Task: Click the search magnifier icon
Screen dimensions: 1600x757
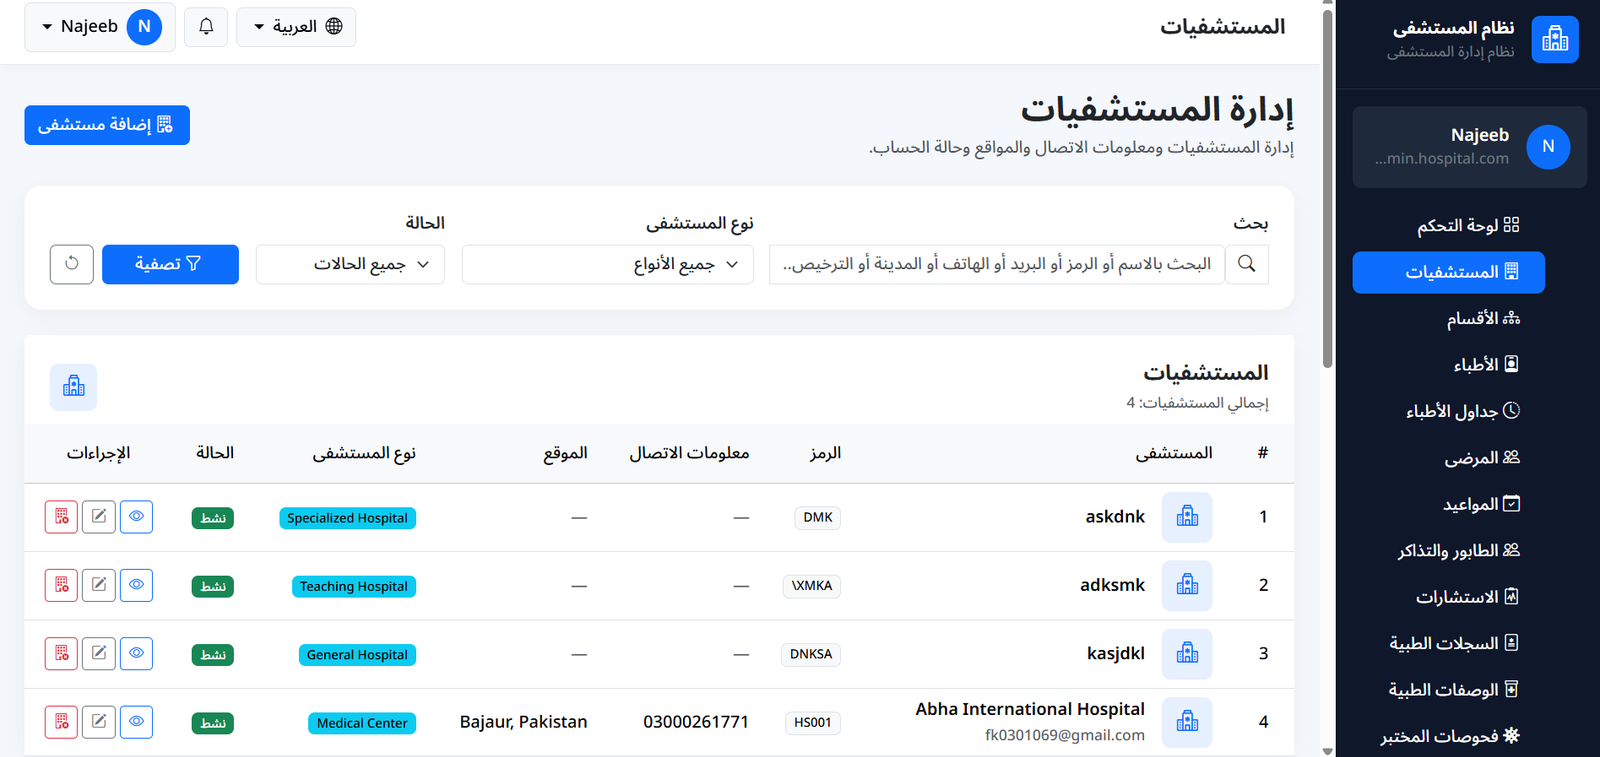Action: point(1247,264)
